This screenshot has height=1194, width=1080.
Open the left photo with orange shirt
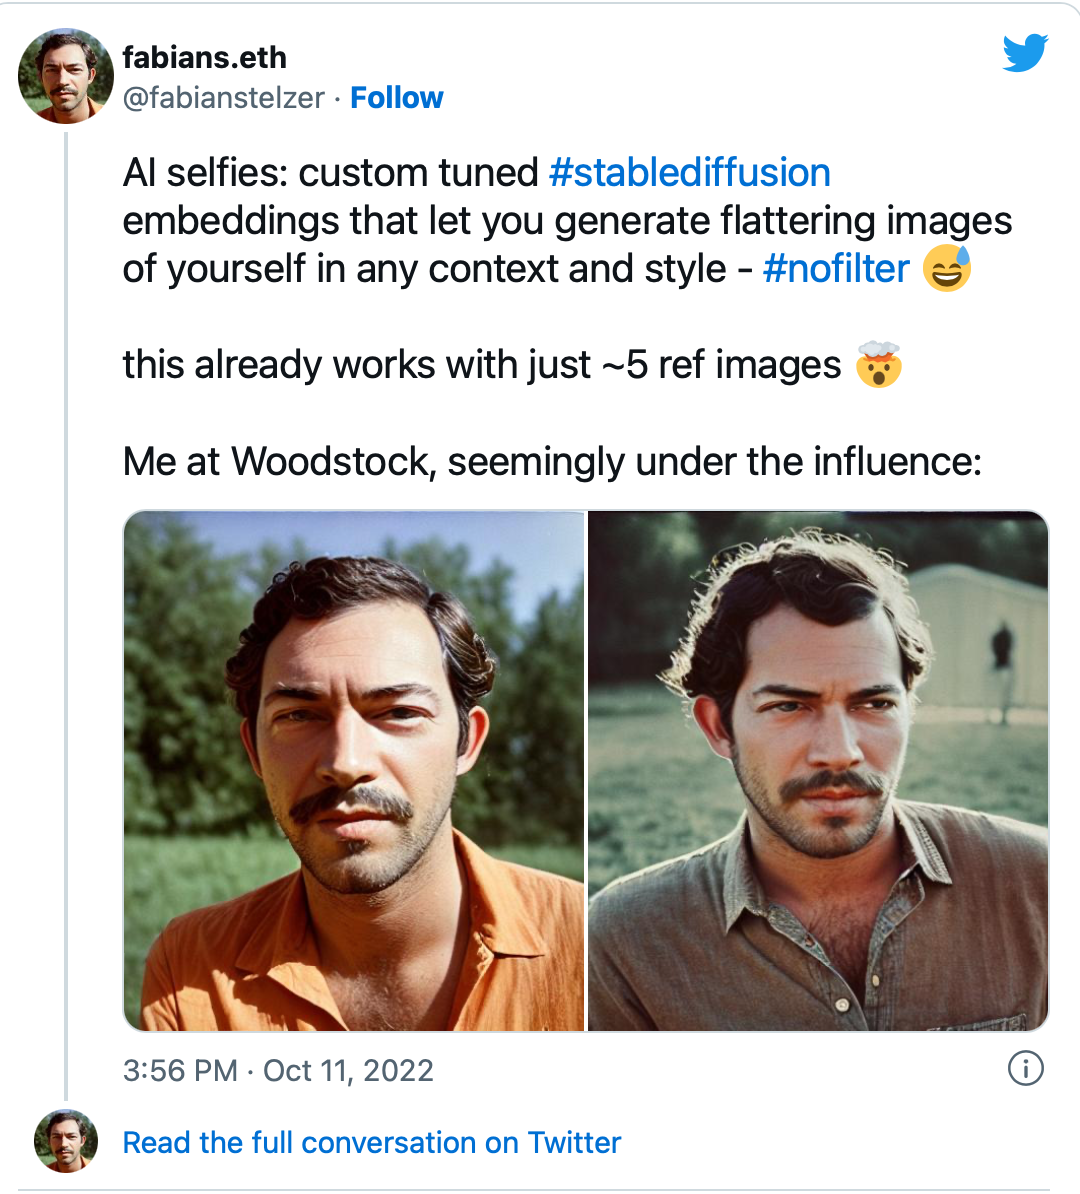click(354, 770)
